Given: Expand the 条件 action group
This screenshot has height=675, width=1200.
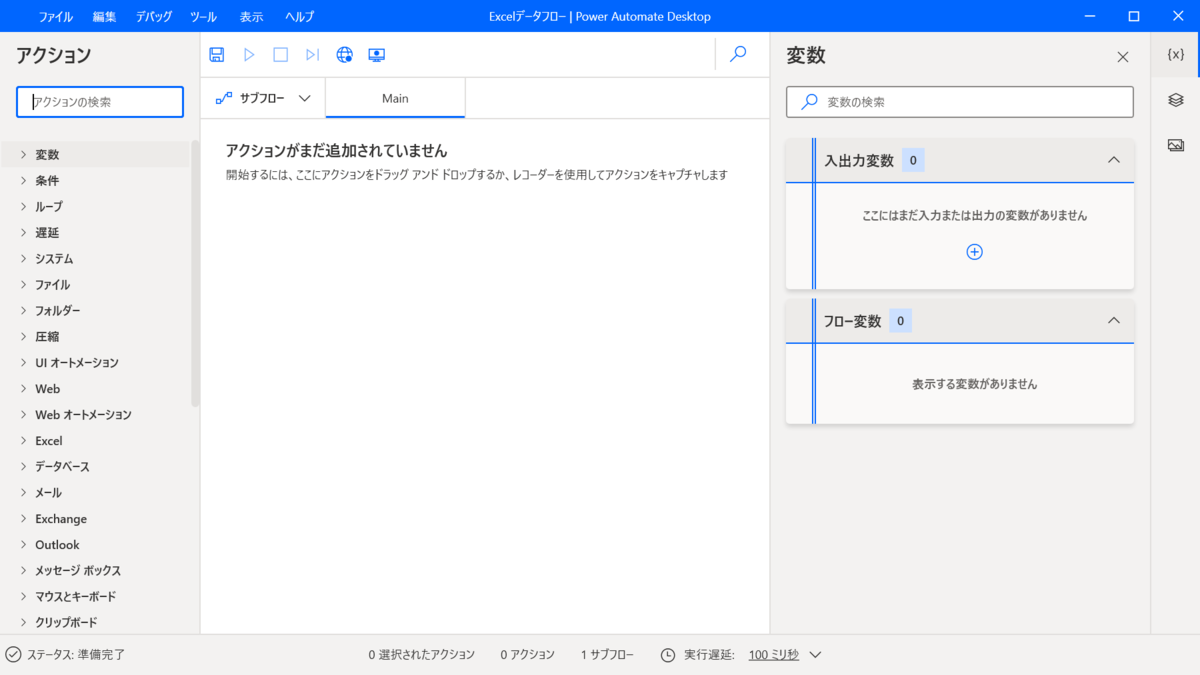Looking at the screenshot, I should click(24, 181).
